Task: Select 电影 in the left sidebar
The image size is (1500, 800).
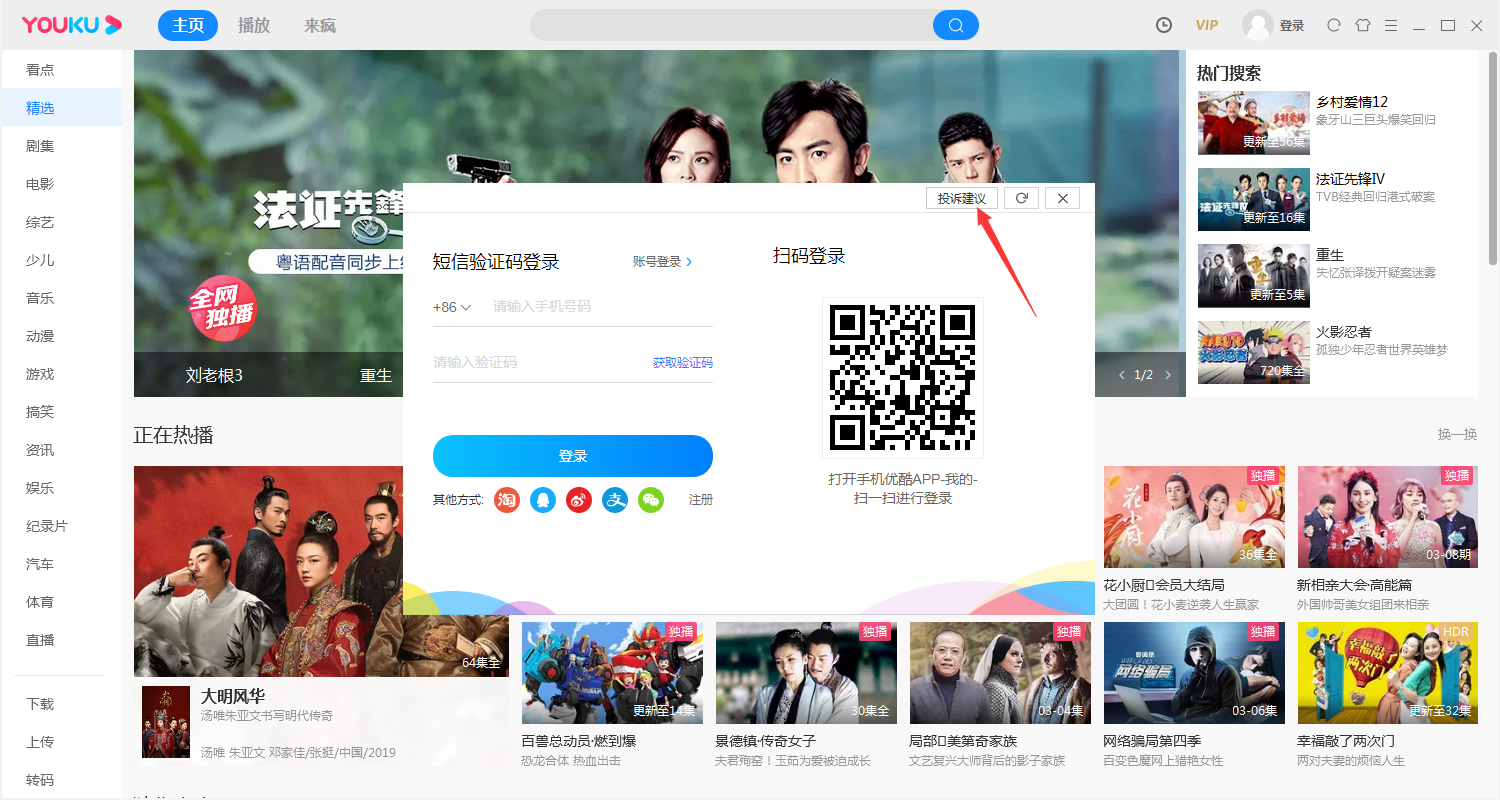Action: click(x=40, y=183)
